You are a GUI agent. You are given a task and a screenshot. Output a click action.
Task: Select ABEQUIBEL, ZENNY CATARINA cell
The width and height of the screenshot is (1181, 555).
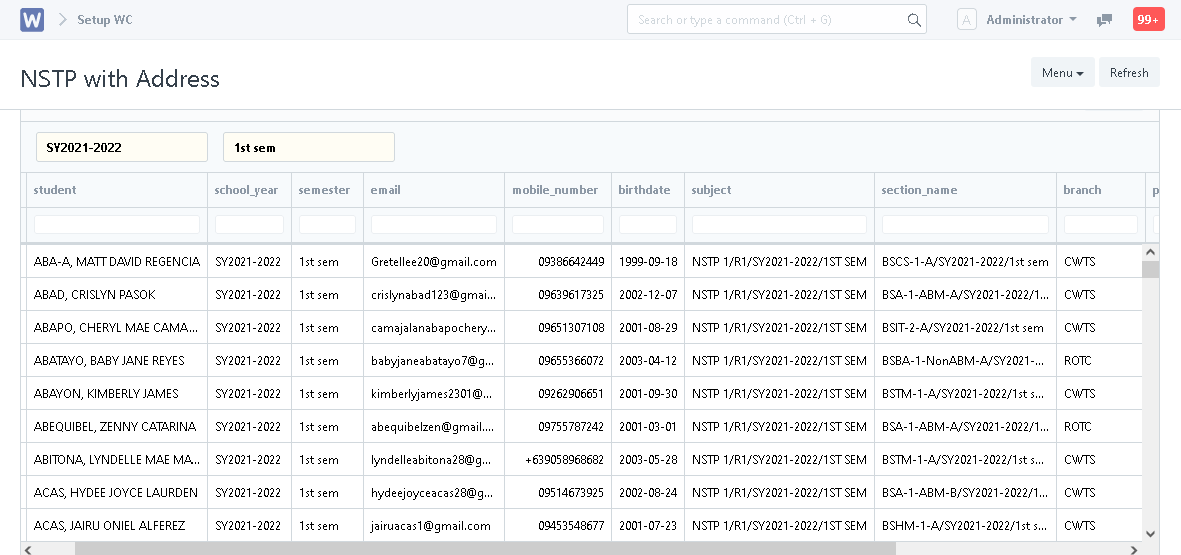[117, 426]
